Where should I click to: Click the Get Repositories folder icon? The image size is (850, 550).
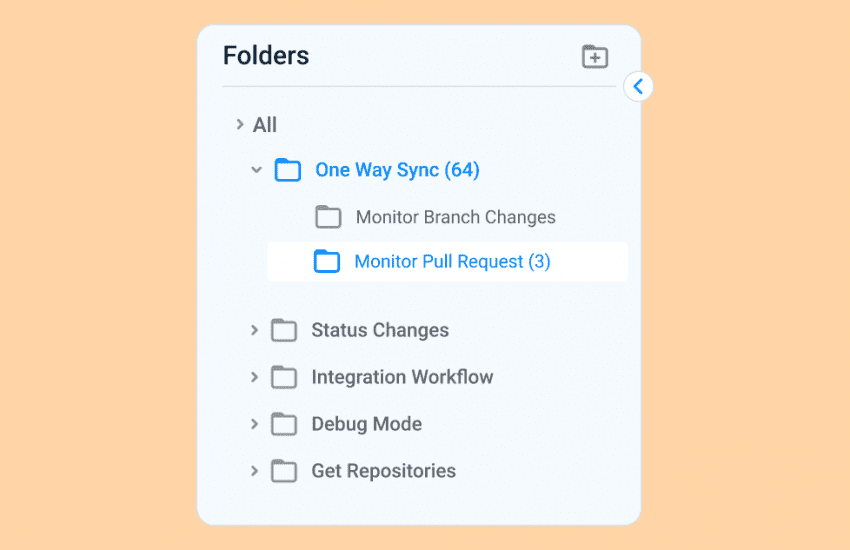(x=284, y=471)
